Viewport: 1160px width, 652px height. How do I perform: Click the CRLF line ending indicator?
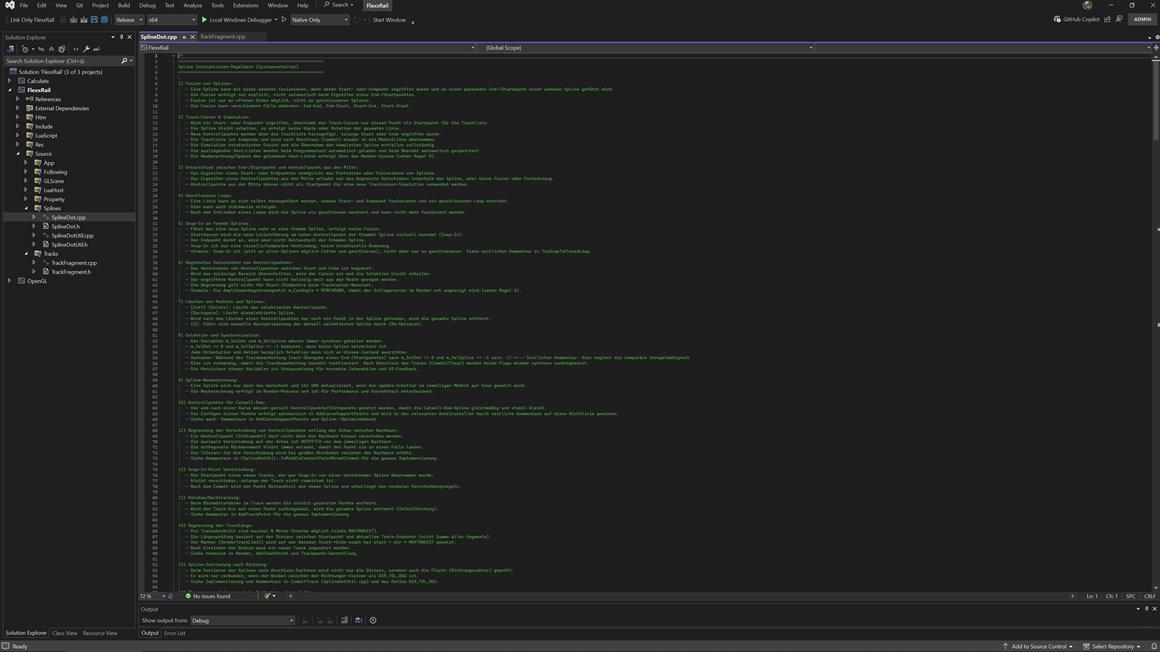click(1149, 596)
